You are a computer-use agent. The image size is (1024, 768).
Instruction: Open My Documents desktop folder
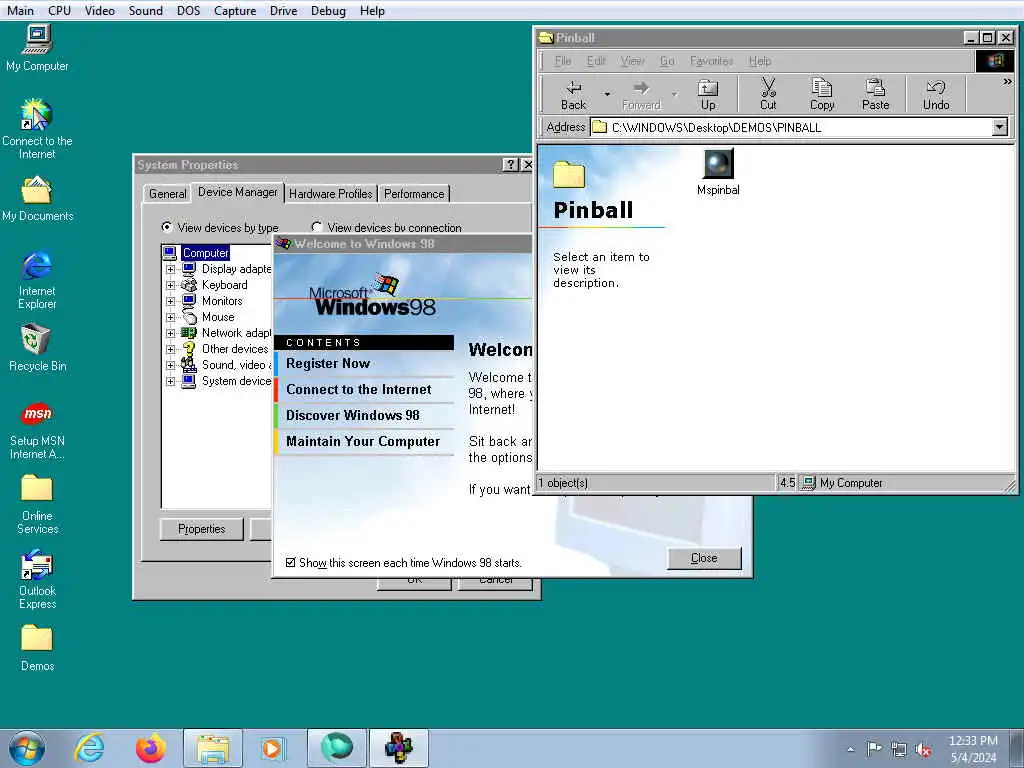[x=37, y=199]
